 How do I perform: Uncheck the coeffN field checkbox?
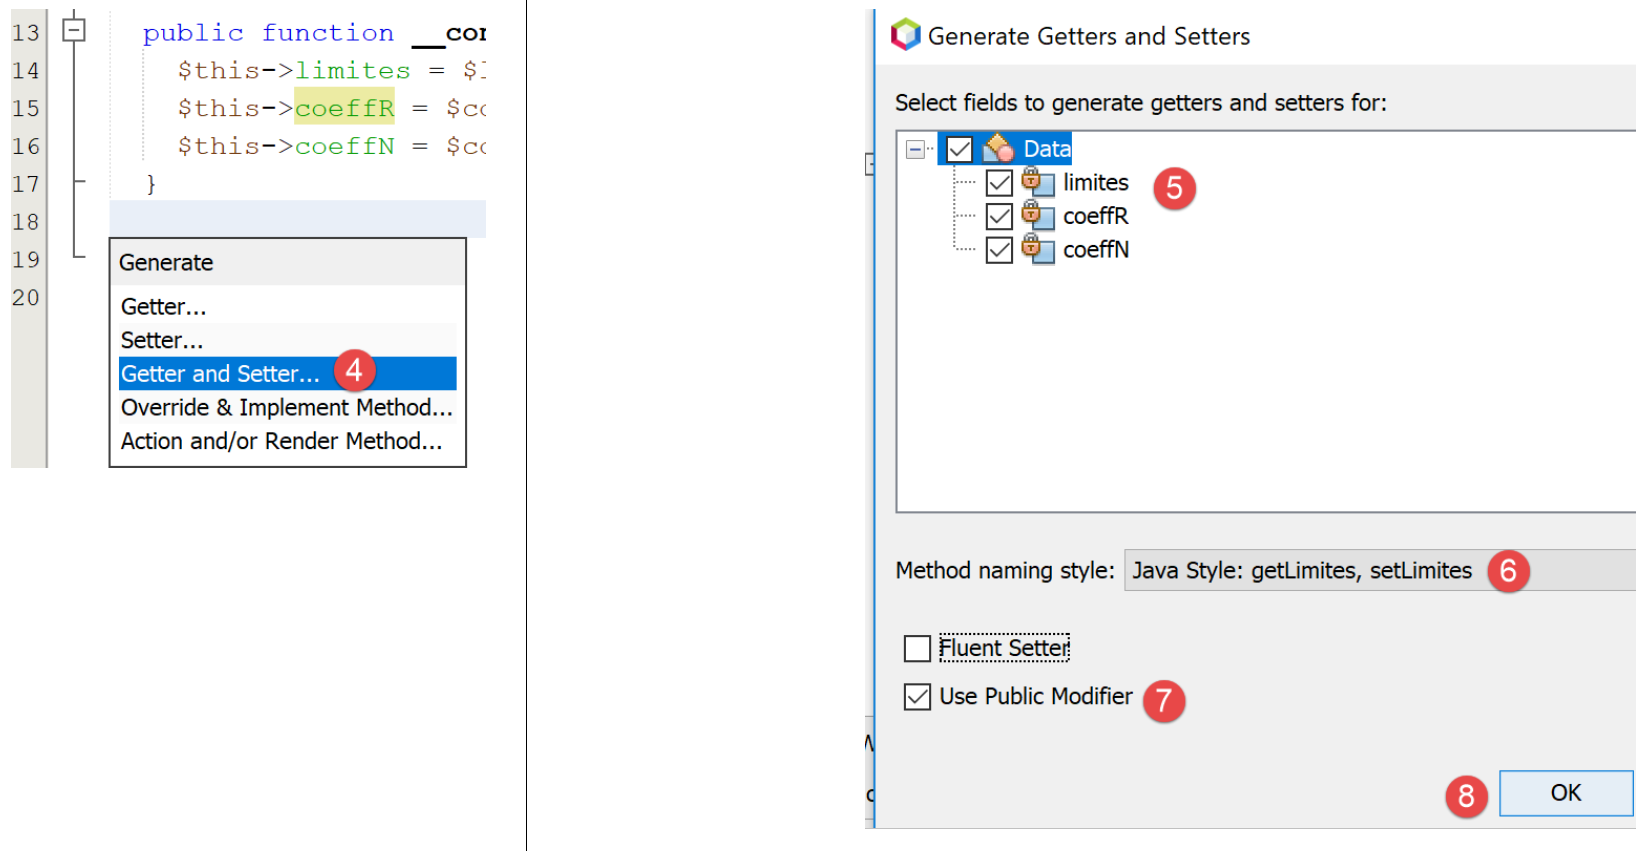[999, 250]
